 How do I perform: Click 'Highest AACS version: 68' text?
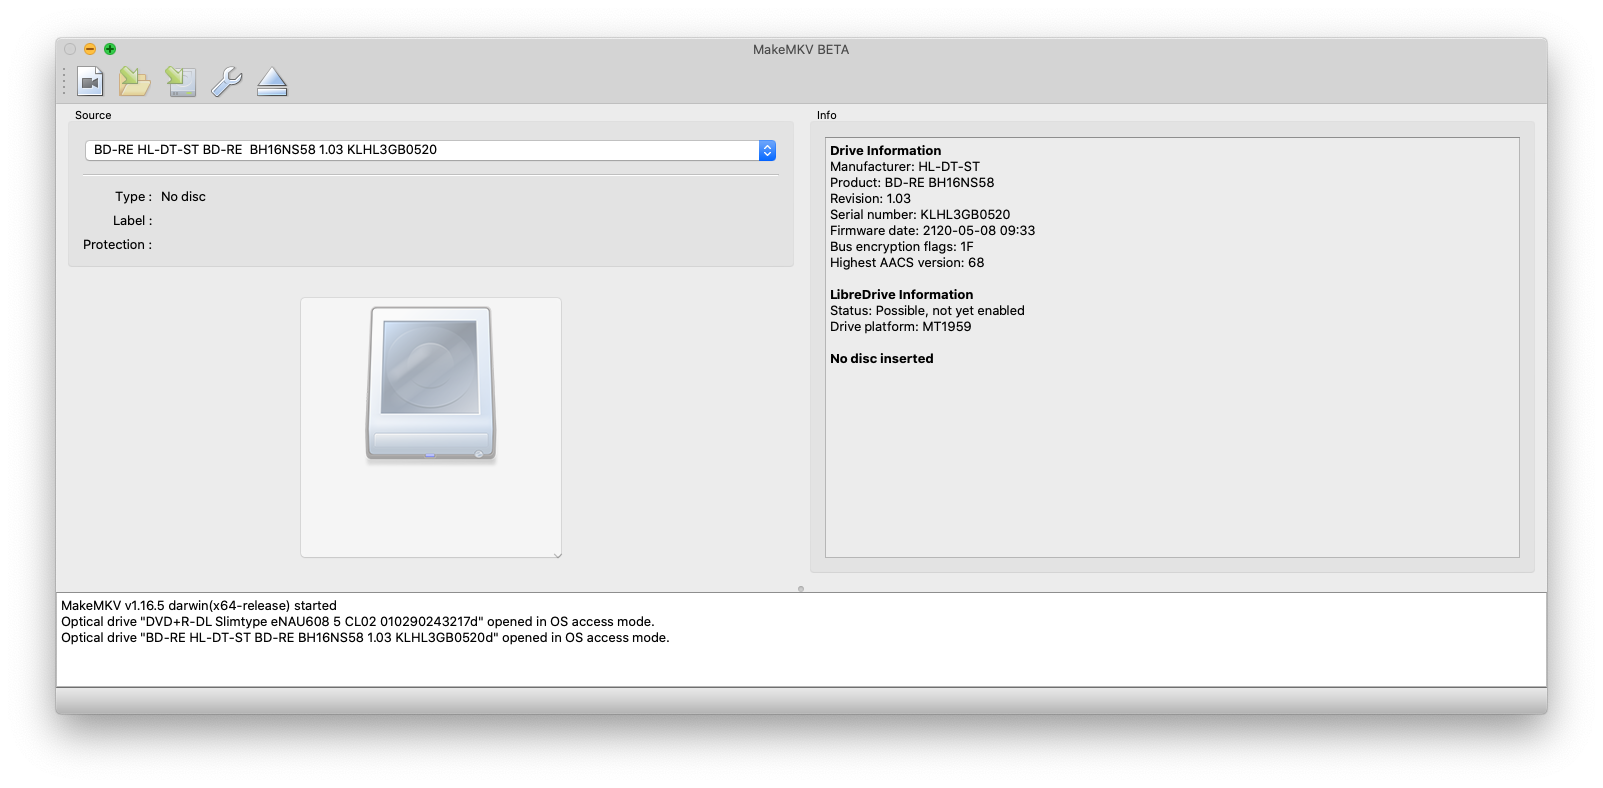tap(907, 263)
